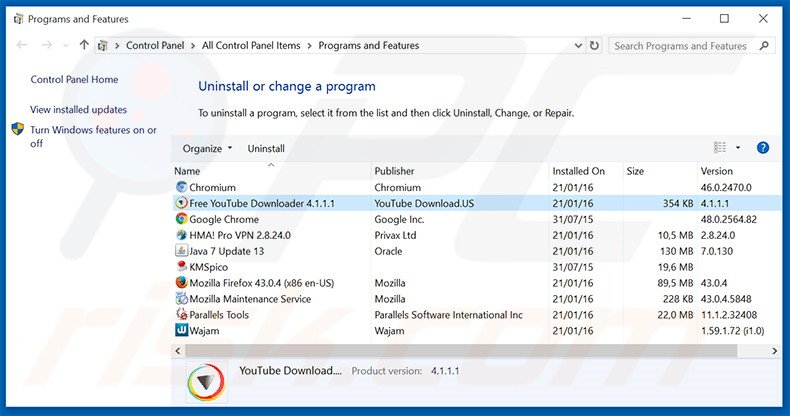Select the Chromium program name

[212, 187]
